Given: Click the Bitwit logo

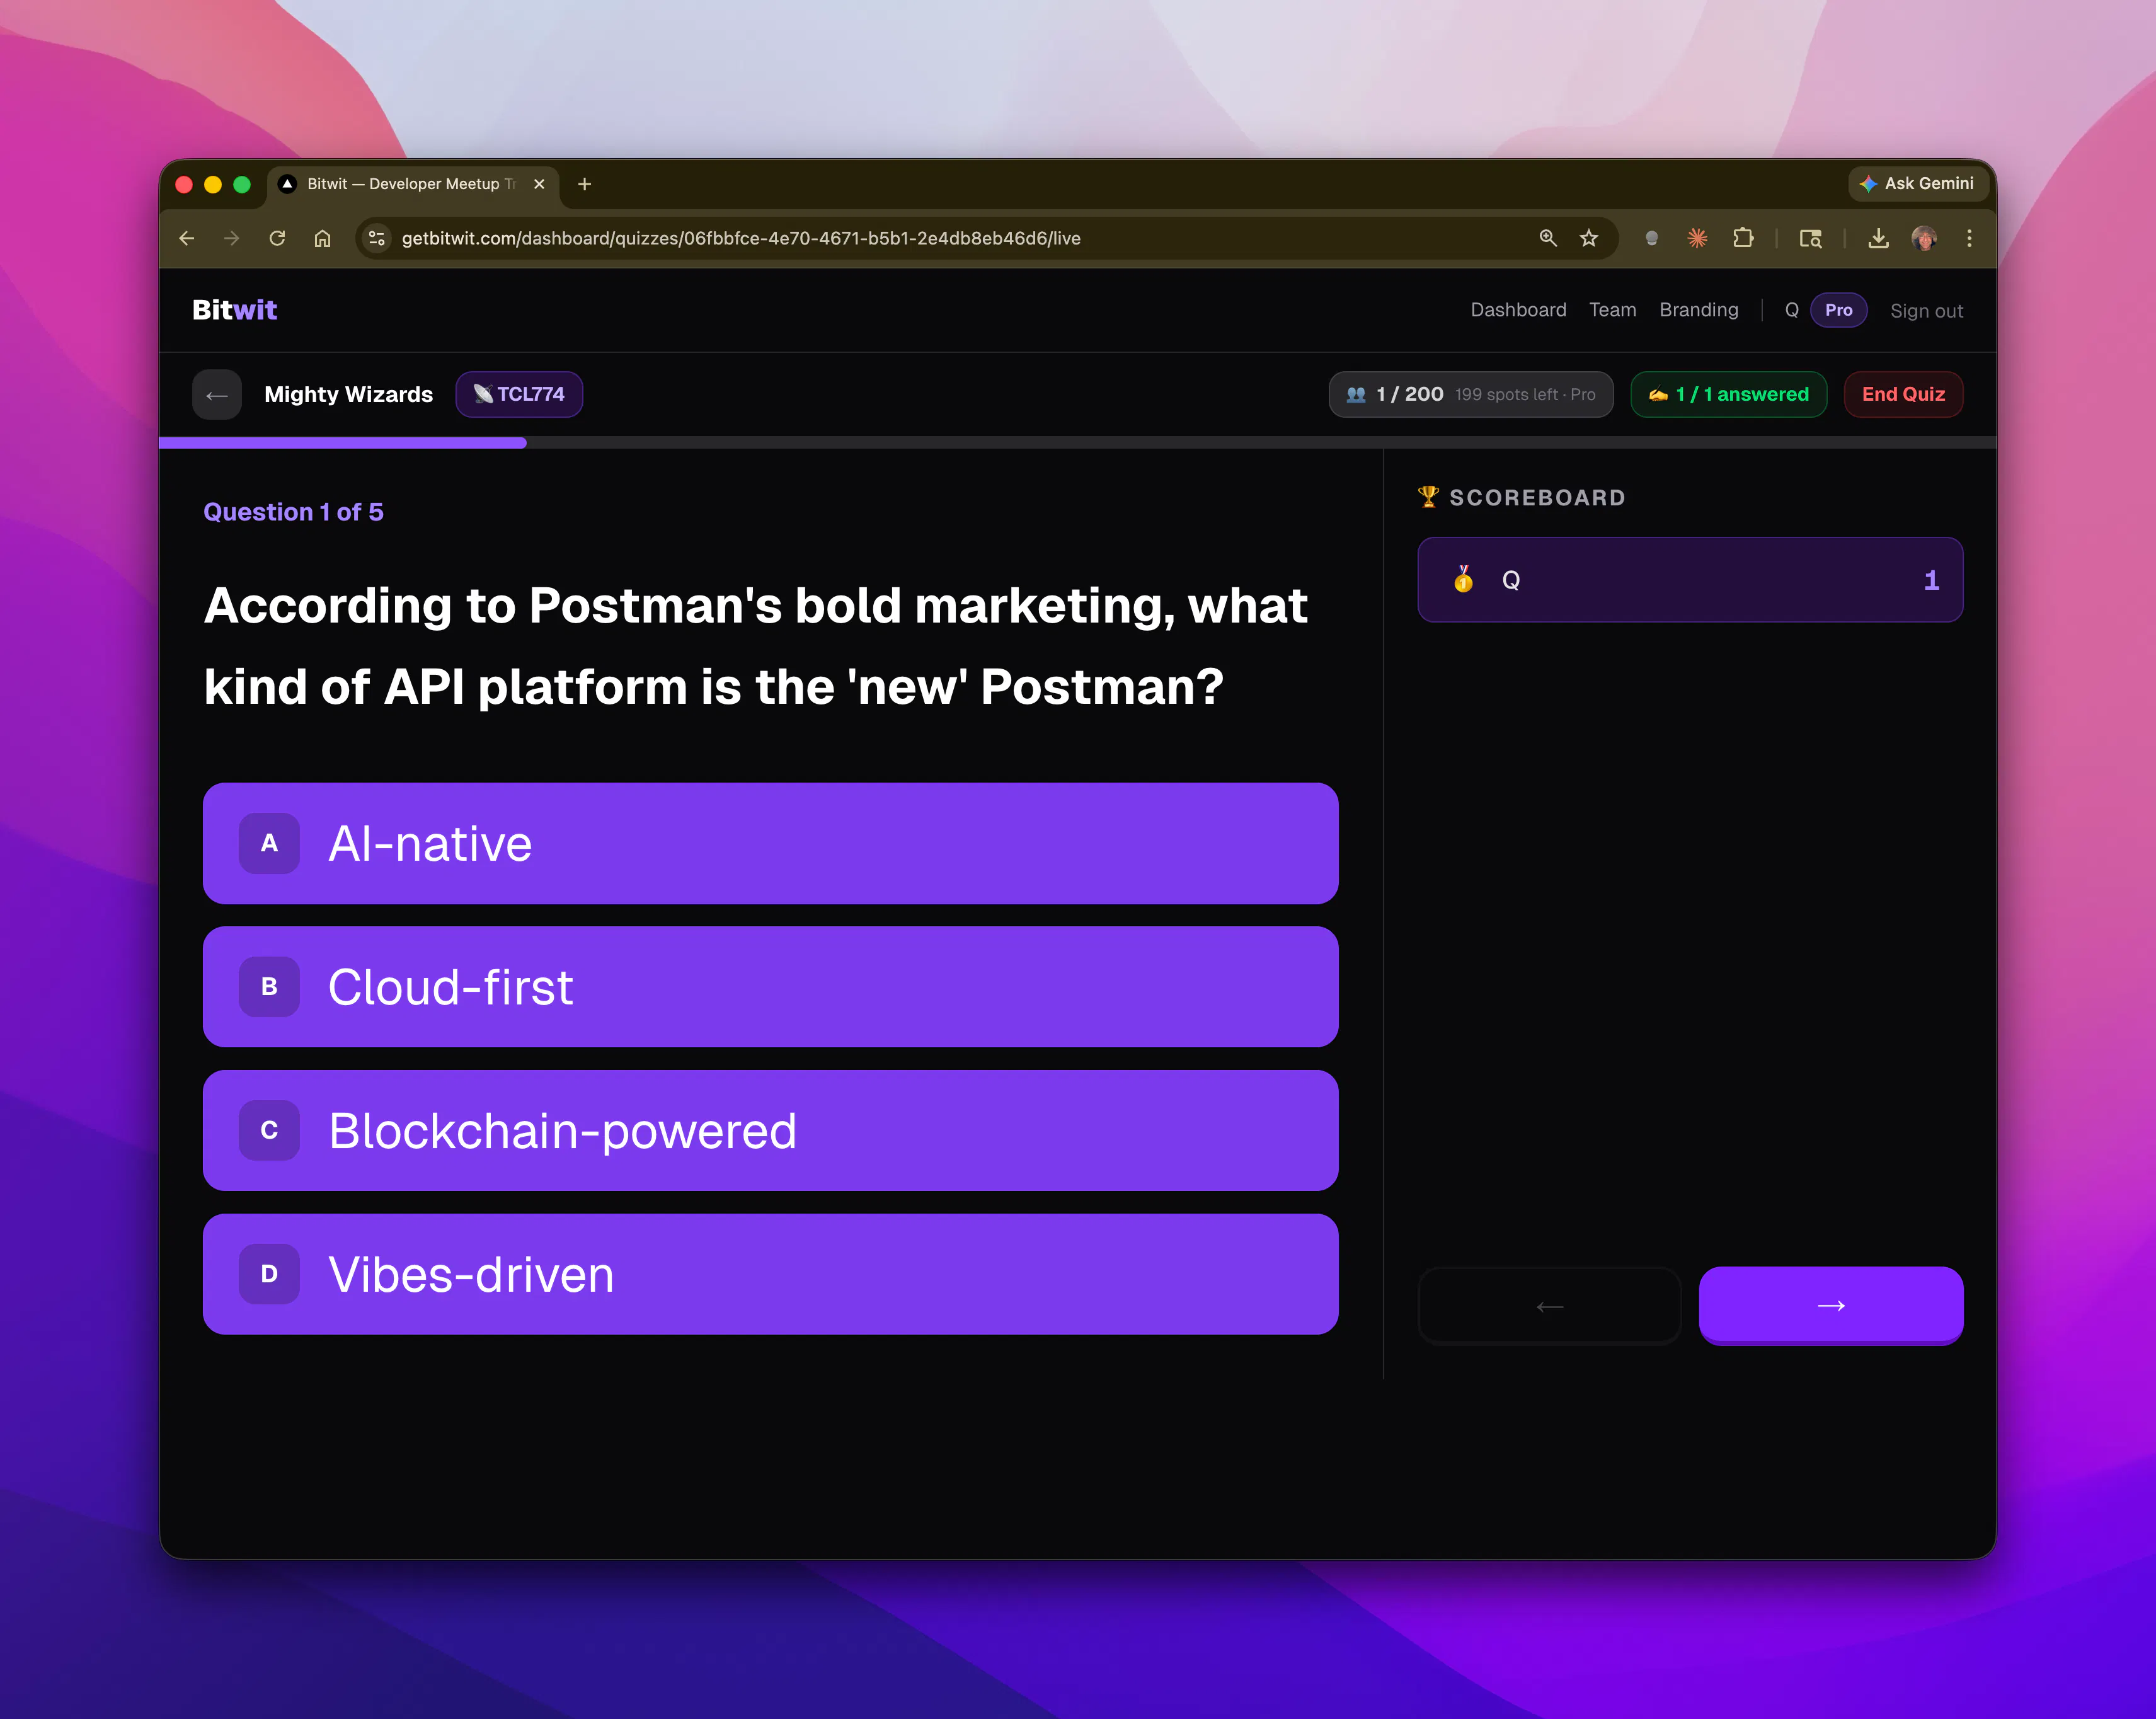Looking at the screenshot, I should (x=235, y=310).
